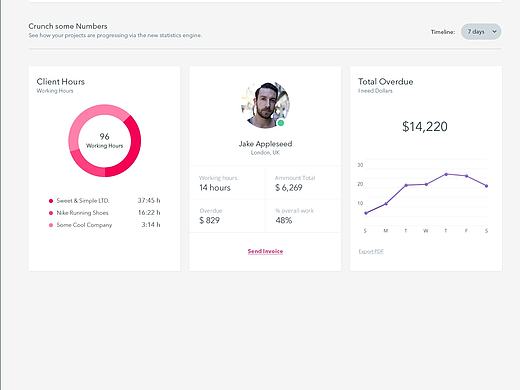Click the Export PDF link
Screen dimensions: 520x390
coord(371,252)
